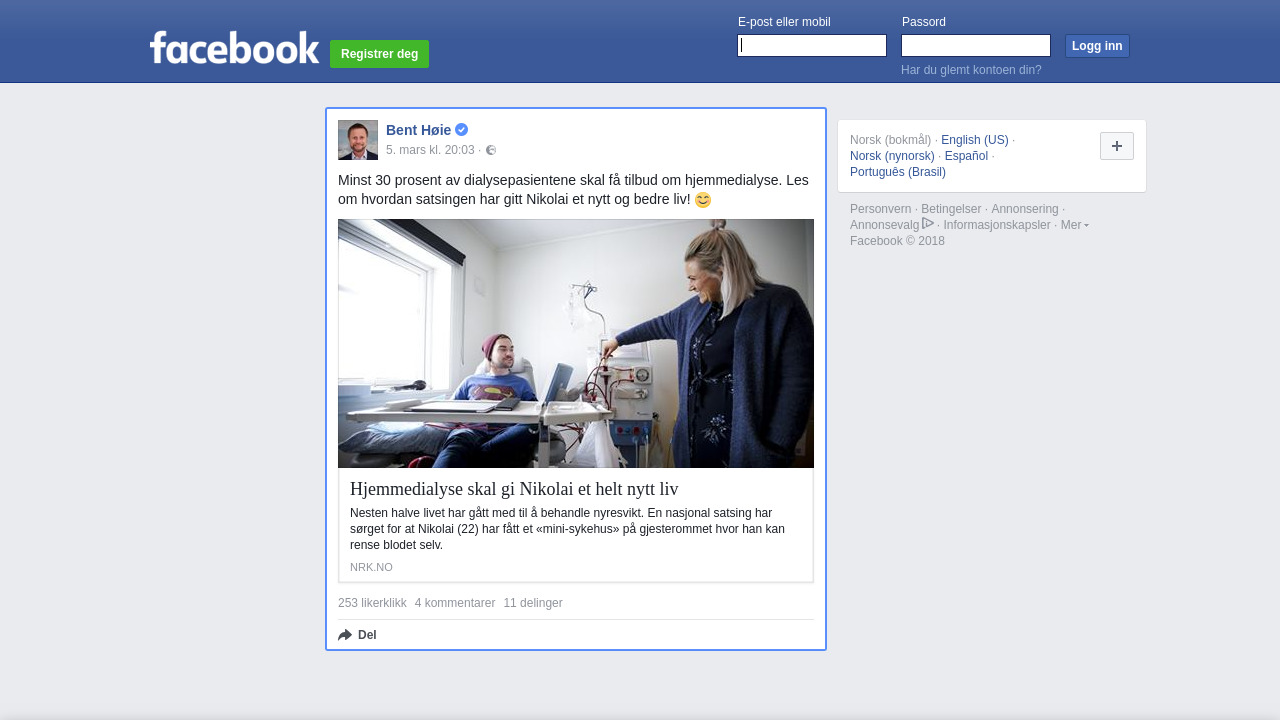The width and height of the screenshot is (1280, 720).
Task: Open the 5. mars kl. 20:03 timestamp
Action: coord(430,150)
